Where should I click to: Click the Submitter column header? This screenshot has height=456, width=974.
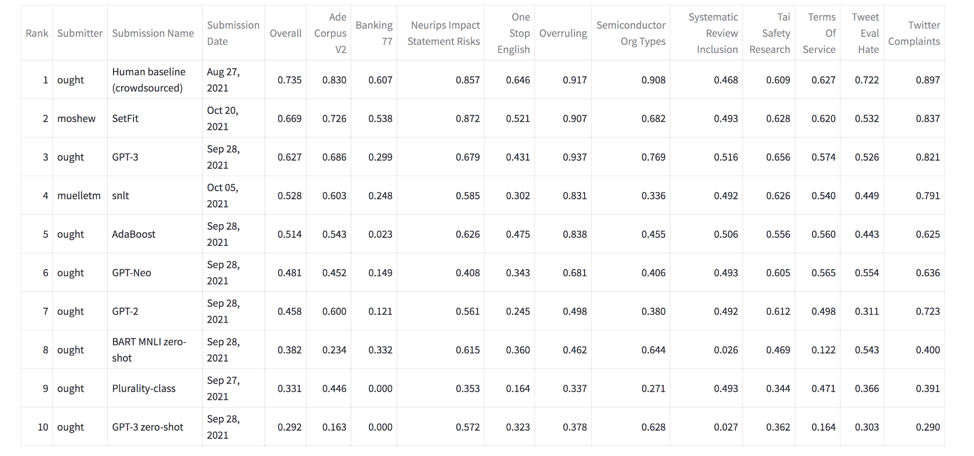click(x=80, y=33)
